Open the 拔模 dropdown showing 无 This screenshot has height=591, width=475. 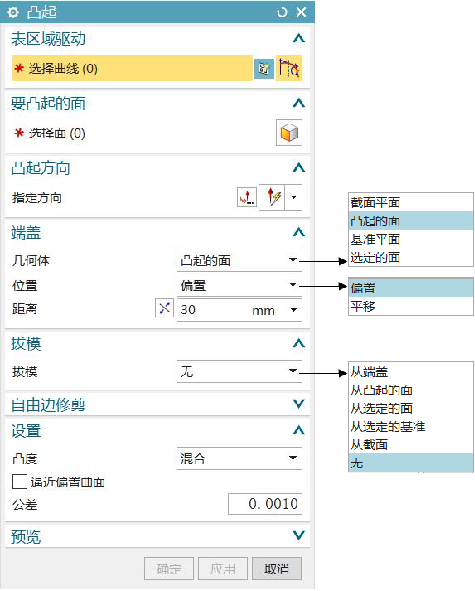239,372
